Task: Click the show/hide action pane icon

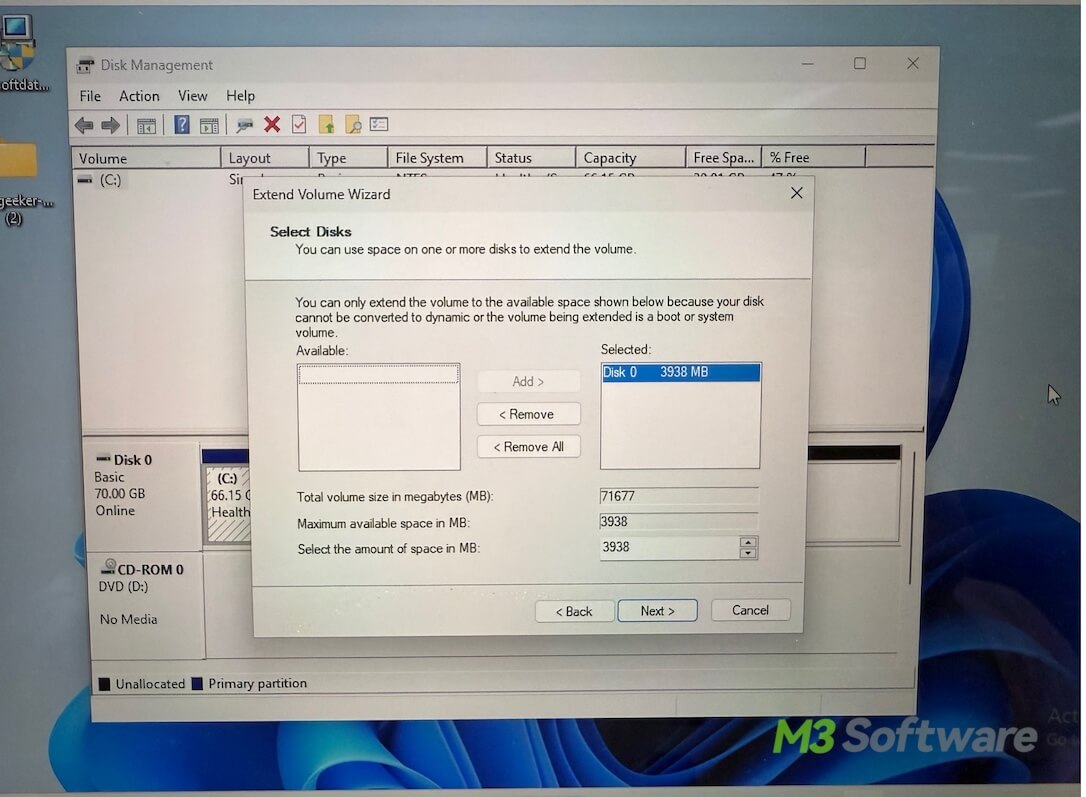Action: (209, 125)
